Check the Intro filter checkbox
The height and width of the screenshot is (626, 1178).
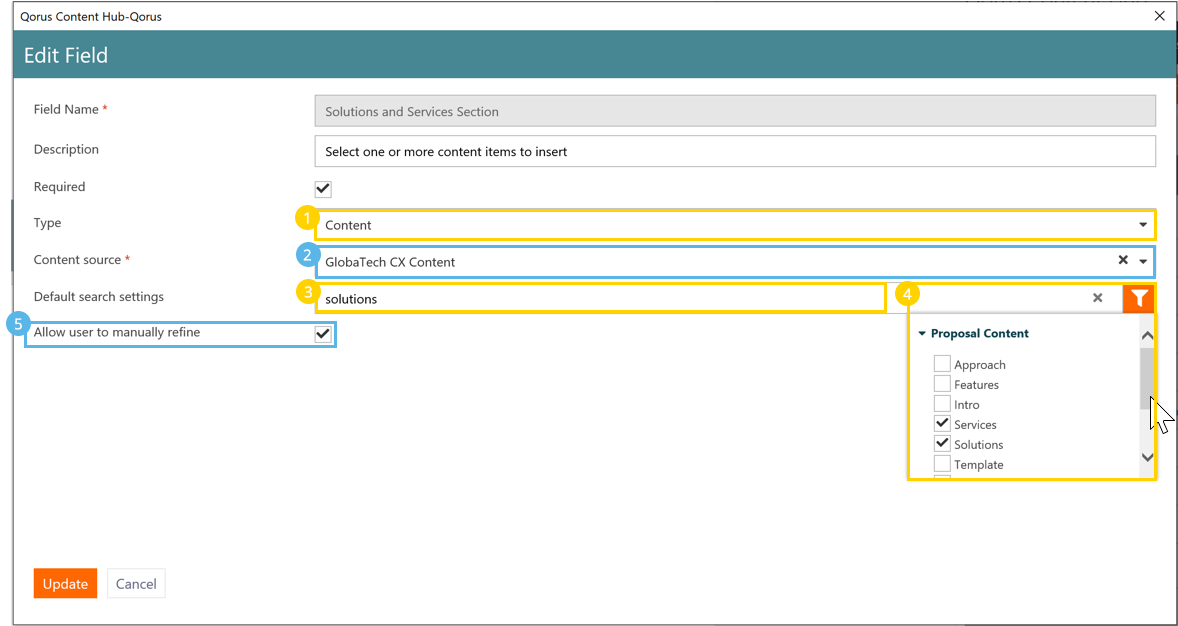click(x=942, y=404)
